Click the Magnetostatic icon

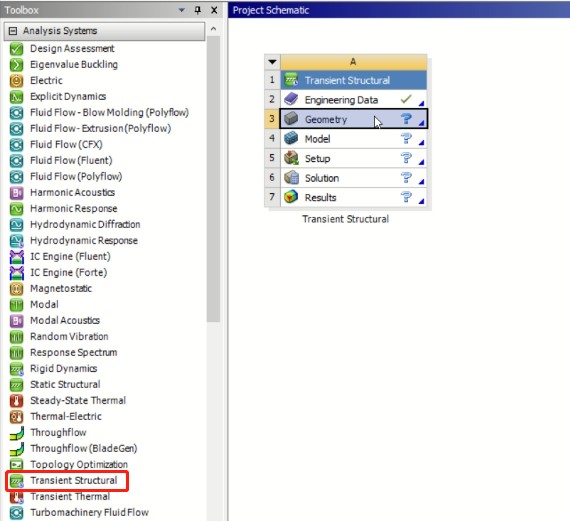(x=16, y=289)
